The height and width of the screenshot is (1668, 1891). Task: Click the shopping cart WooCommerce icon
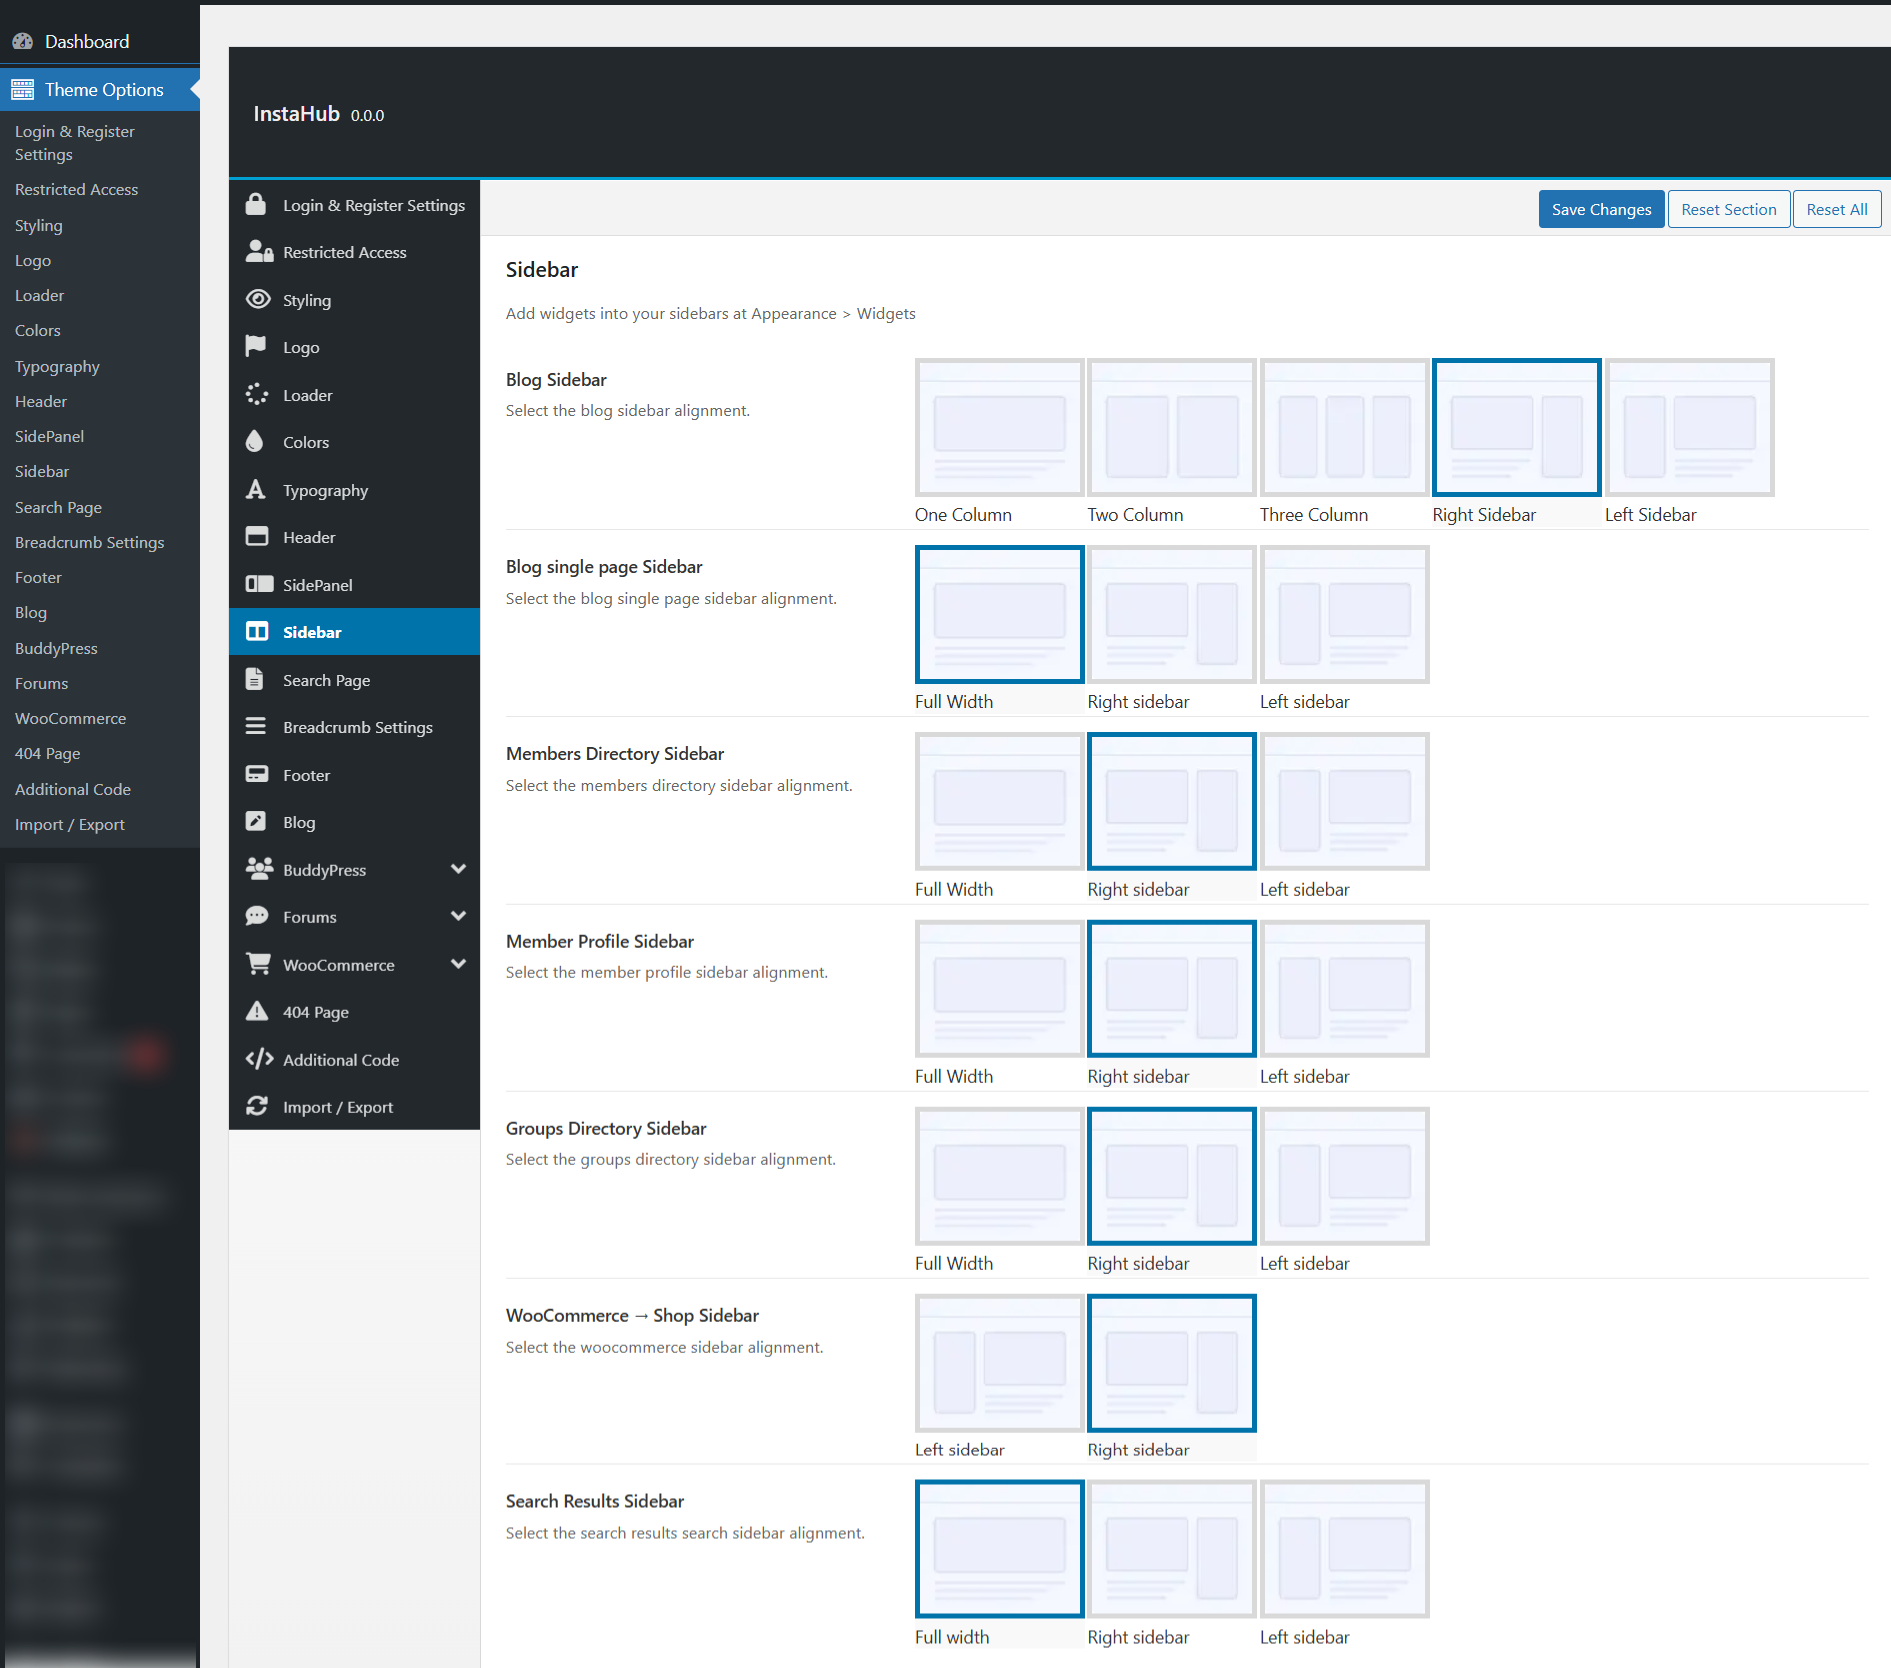pyautogui.click(x=258, y=964)
